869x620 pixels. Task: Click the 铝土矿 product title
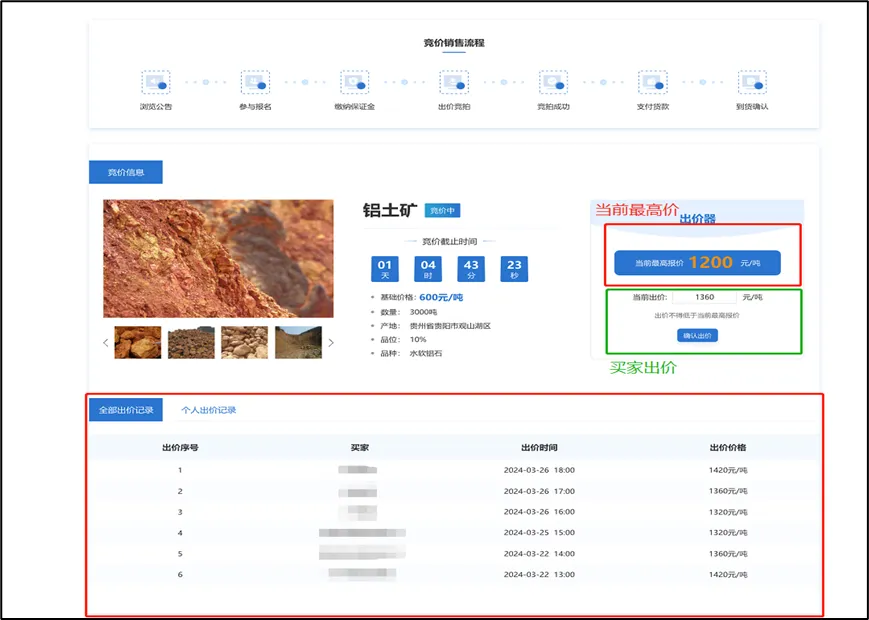tap(390, 211)
